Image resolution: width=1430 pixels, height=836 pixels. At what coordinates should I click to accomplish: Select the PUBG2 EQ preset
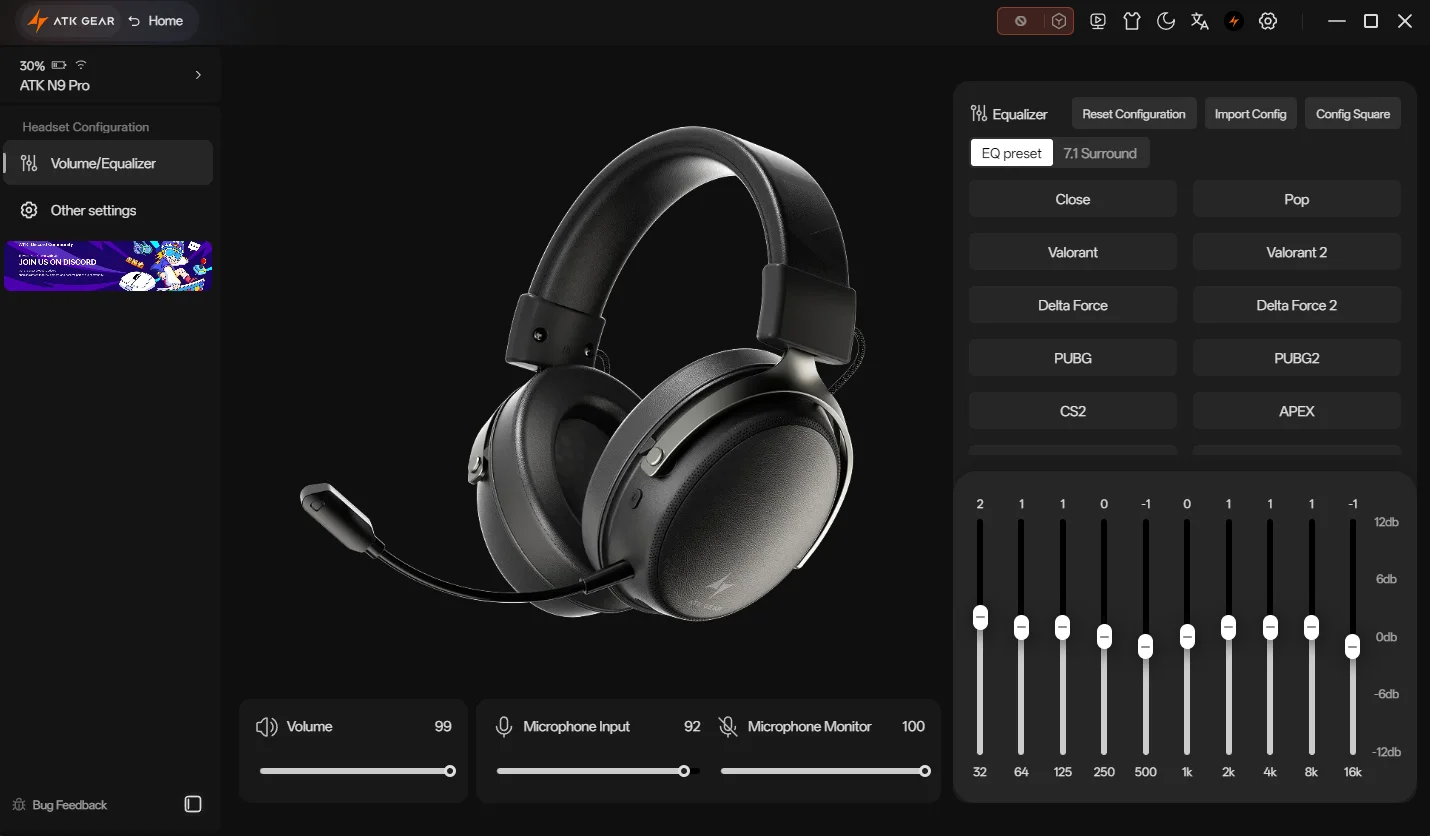pos(1297,358)
